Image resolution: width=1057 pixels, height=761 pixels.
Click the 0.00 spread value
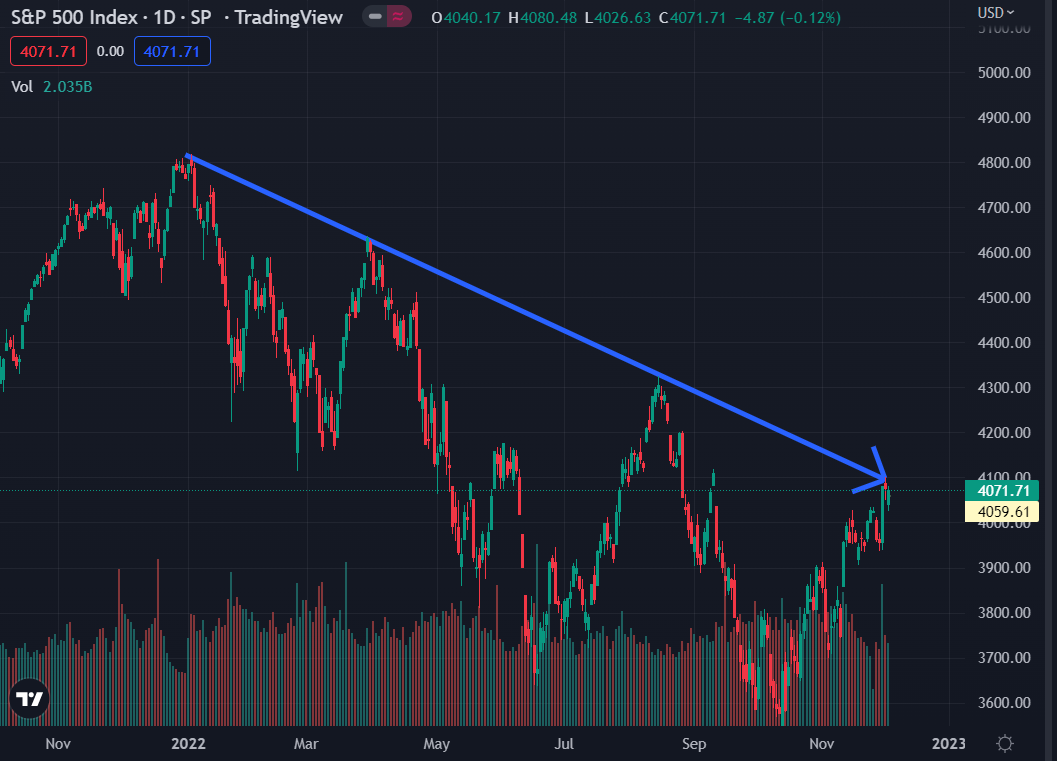[111, 51]
